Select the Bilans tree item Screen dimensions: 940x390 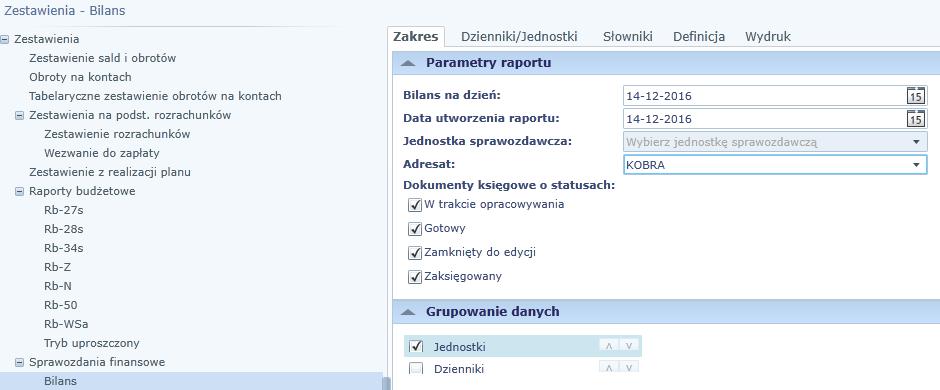click(x=60, y=381)
